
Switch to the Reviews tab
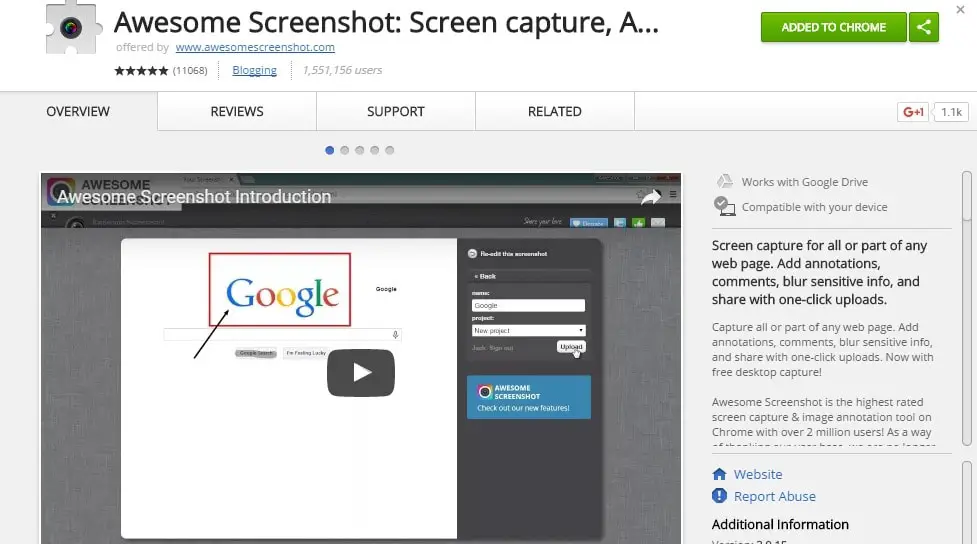[x=237, y=112]
